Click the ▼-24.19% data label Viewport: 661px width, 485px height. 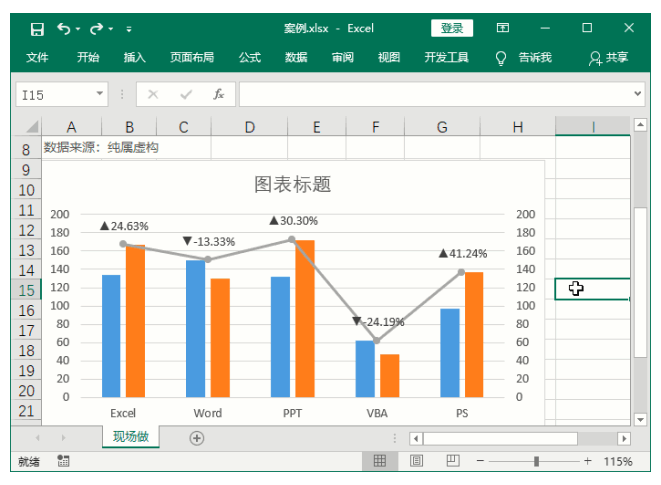point(378,322)
